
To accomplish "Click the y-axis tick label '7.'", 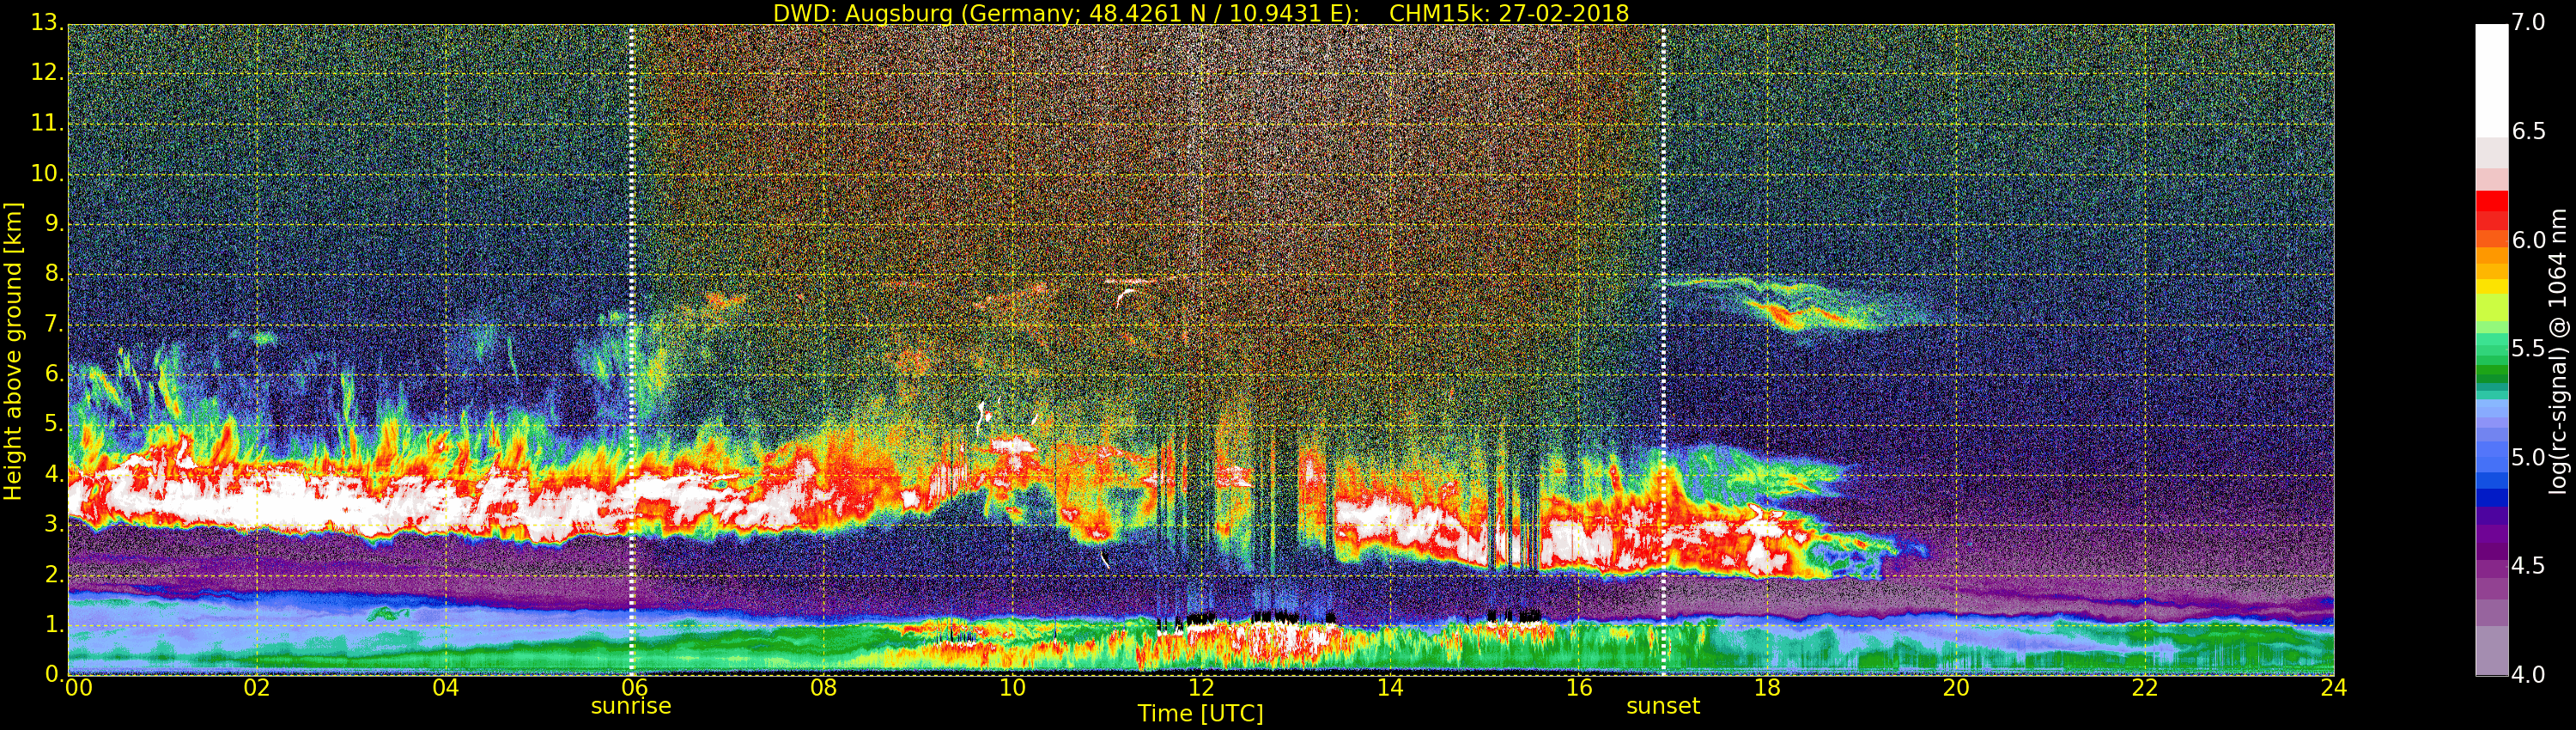I will pos(54,324).
